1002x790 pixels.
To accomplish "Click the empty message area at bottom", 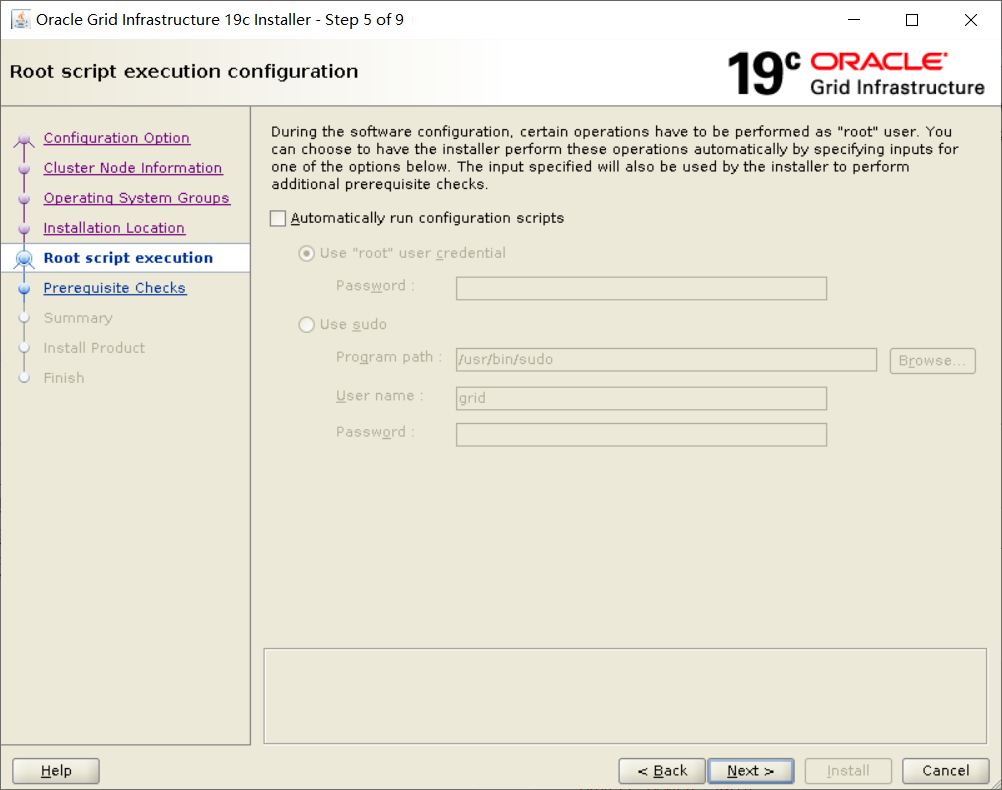I will (625, 696).
